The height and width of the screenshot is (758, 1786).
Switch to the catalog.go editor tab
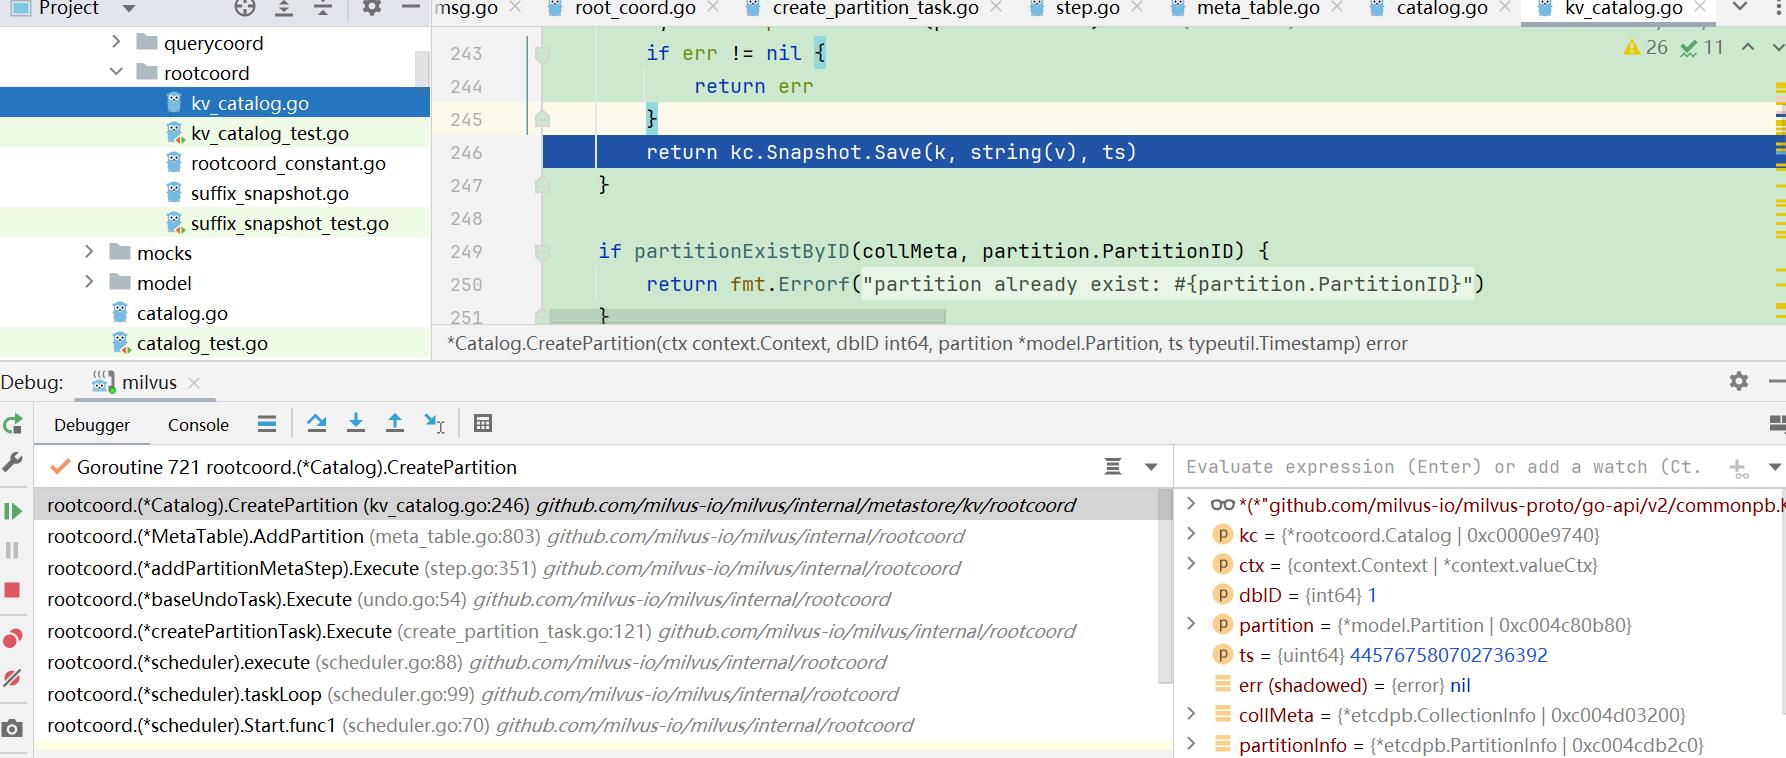[x=1442, y=9]
